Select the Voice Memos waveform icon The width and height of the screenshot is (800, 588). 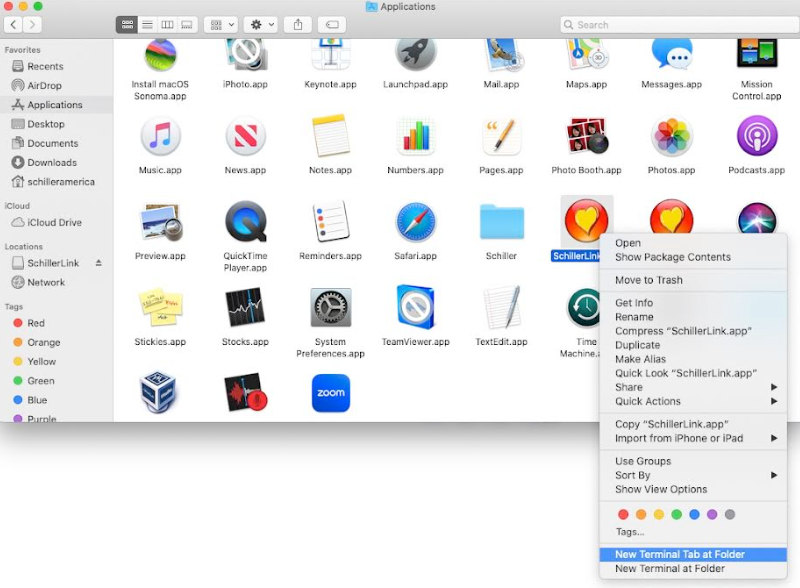click(246, 392)
